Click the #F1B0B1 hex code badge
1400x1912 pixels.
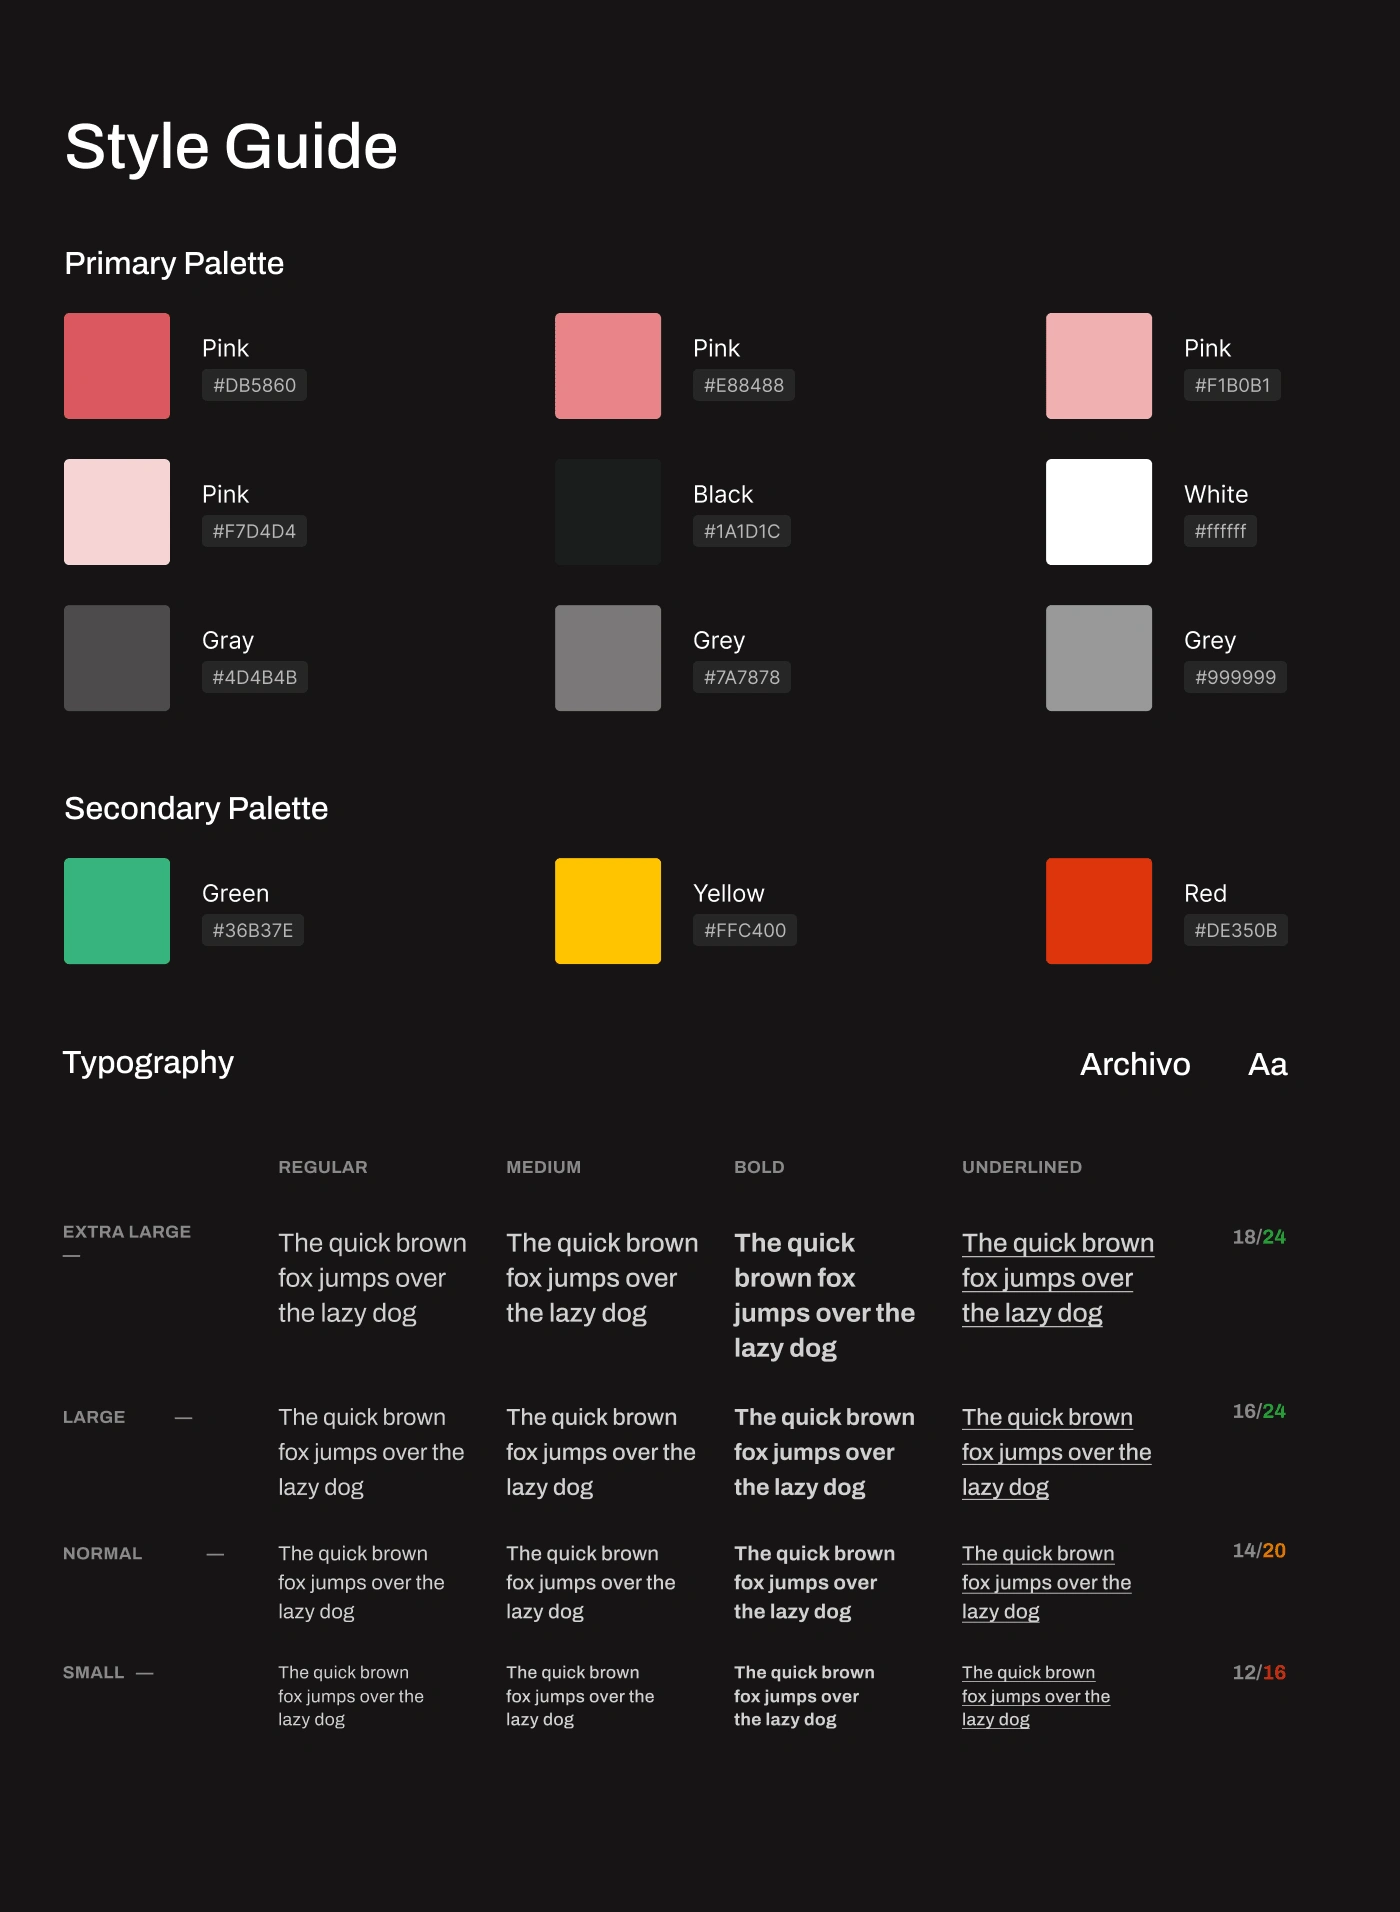tap(1232, 385)
